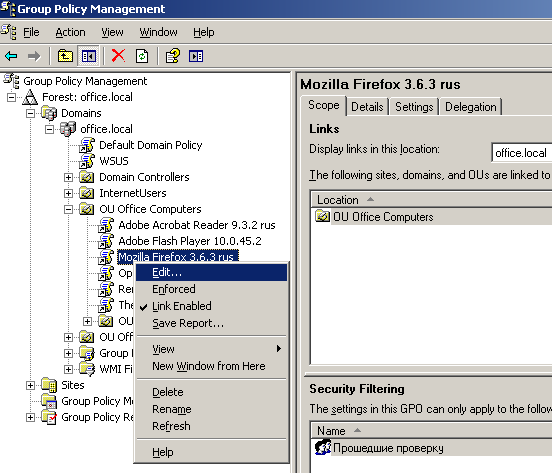Image resolution: width=552 pixels, height=473 pixels.
Task: Click the Default Domain Policy GPO icon
Action: [87, 145]
